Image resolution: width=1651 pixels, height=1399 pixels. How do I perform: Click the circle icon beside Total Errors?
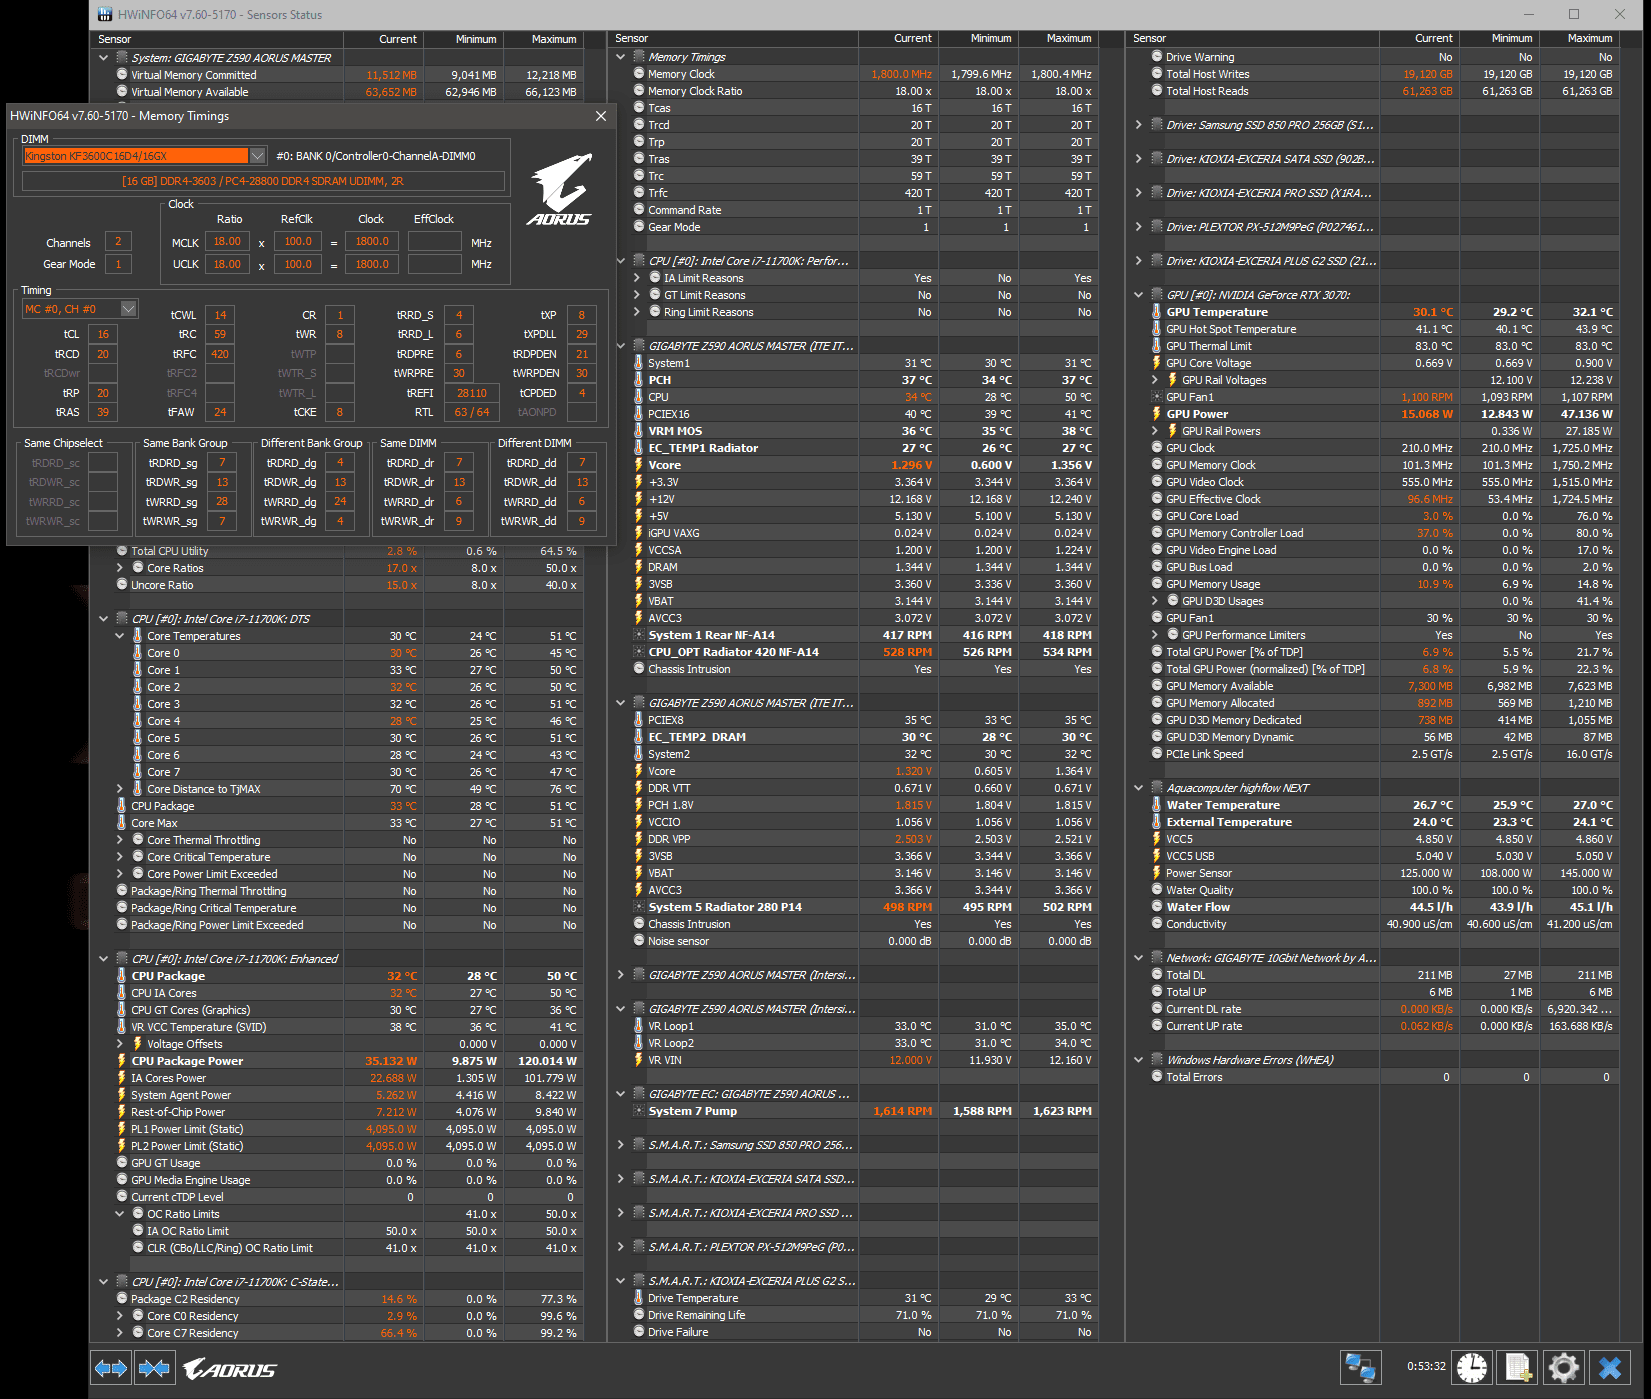[1157, 1077]
